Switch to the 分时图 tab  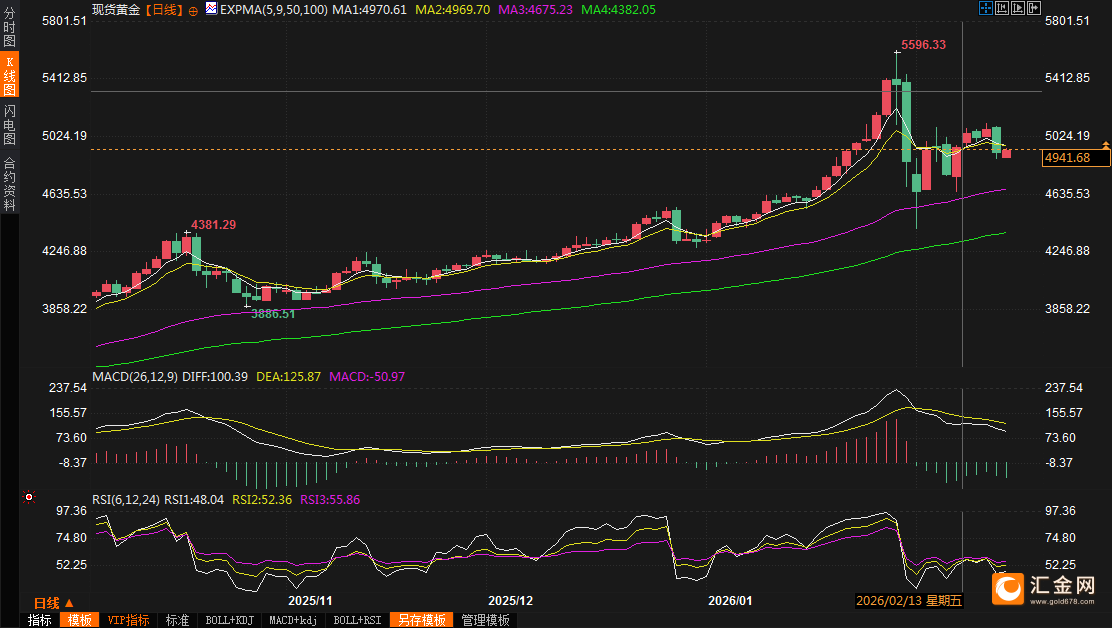9,28
